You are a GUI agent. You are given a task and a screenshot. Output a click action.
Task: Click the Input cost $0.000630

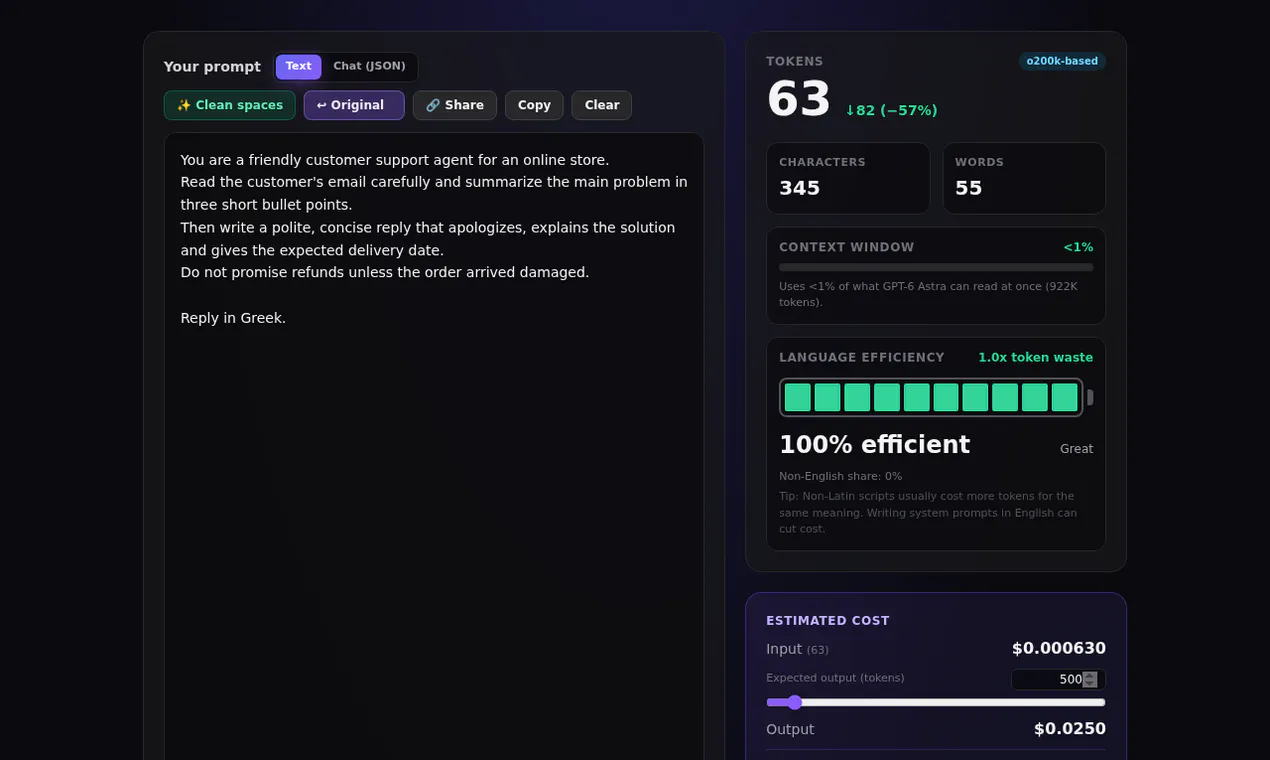point(1059,648)
